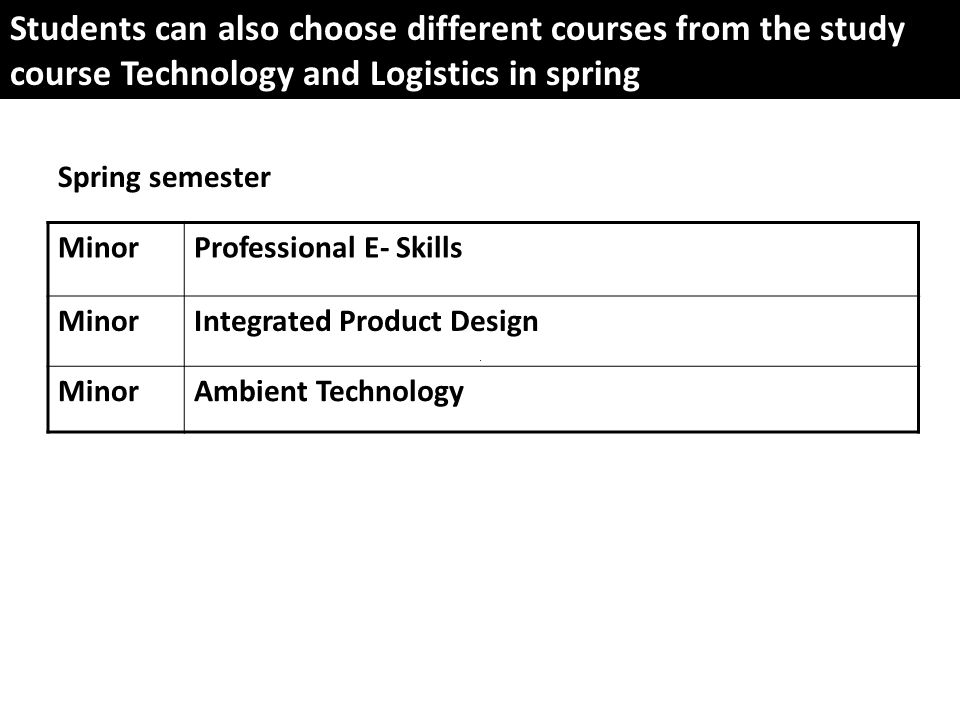Click the word 'Technology' in the title
The width and height of the screenshot is (960, 720).
pyautogui.click(x=208, y=75)
